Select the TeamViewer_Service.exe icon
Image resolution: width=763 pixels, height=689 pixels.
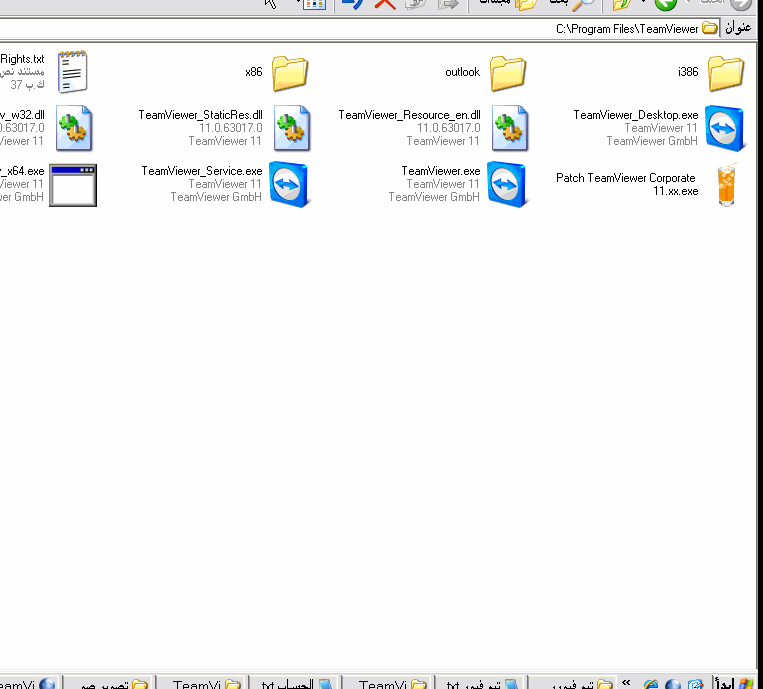tap(289, 184)
